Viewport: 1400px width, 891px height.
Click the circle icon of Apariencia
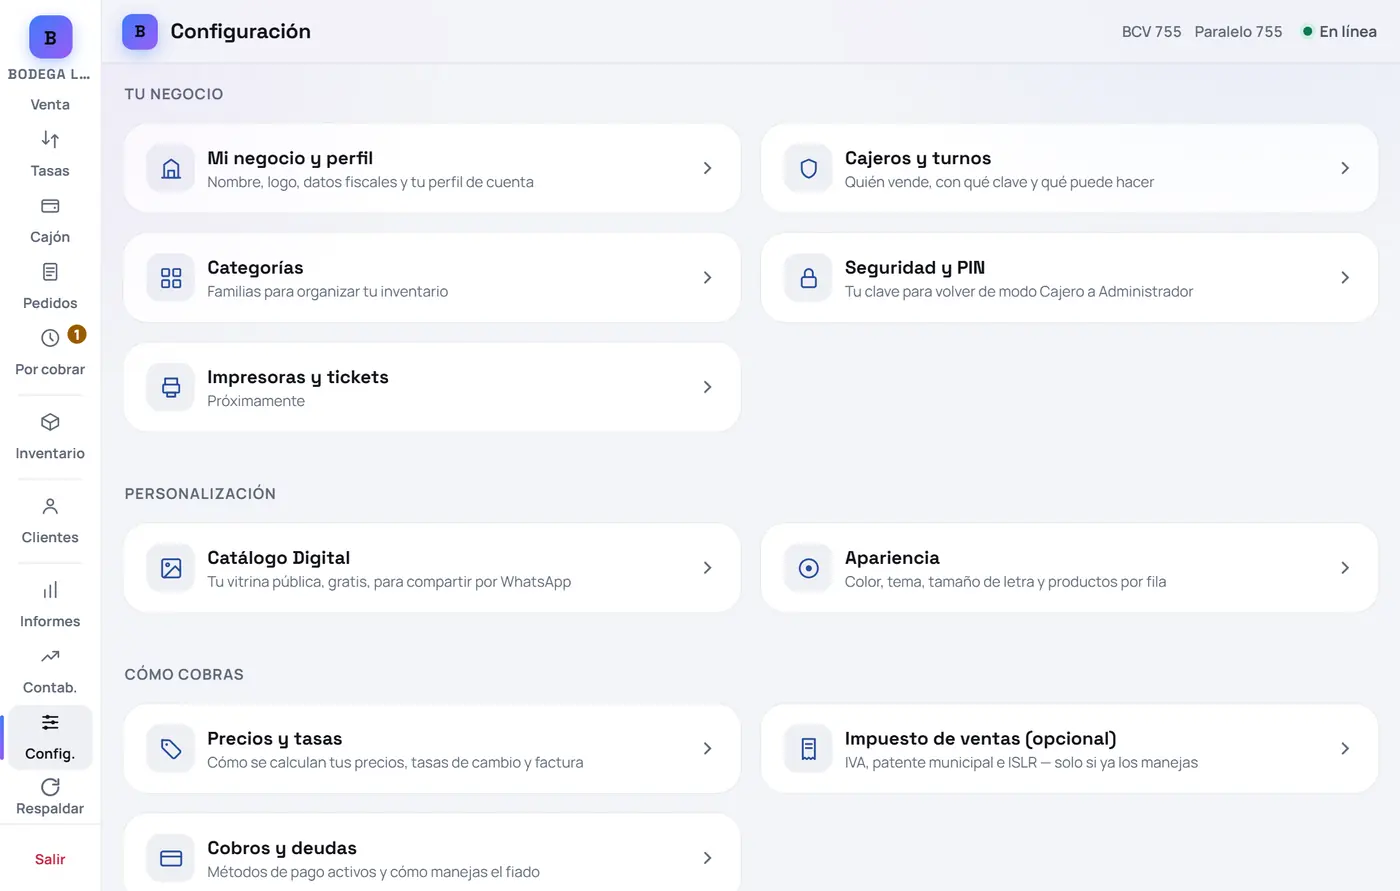[x=809, y=568]
